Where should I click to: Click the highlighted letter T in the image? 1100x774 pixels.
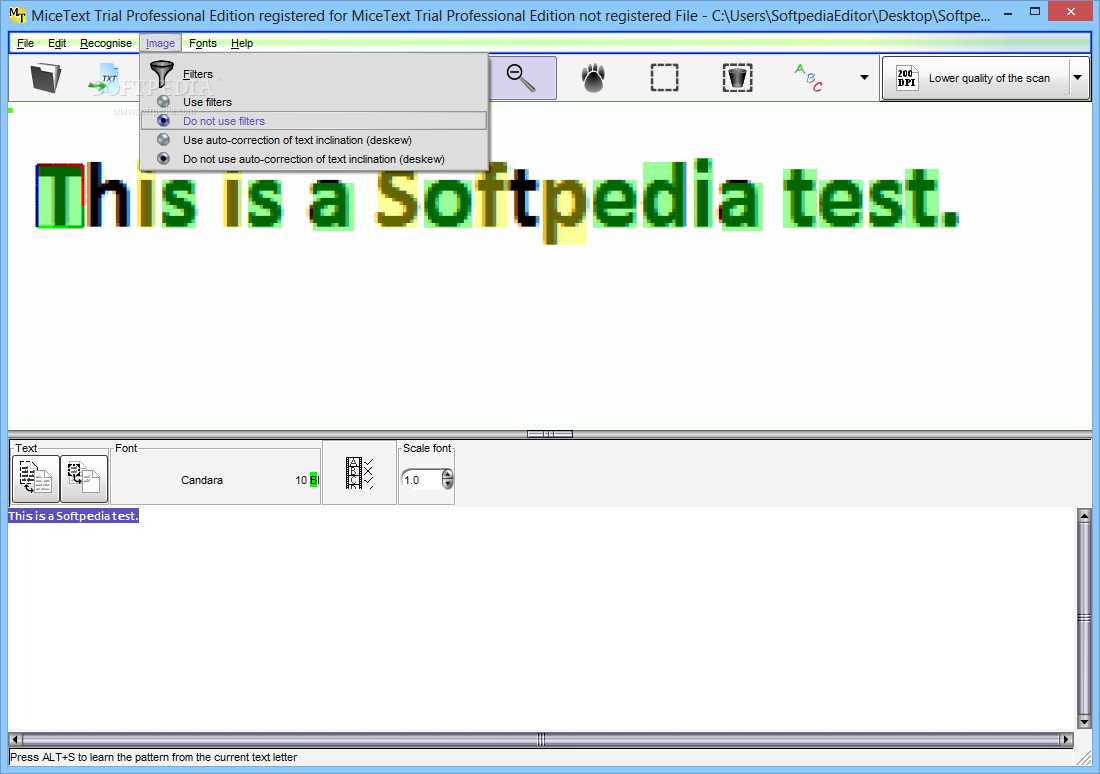(x=60, y=196)
